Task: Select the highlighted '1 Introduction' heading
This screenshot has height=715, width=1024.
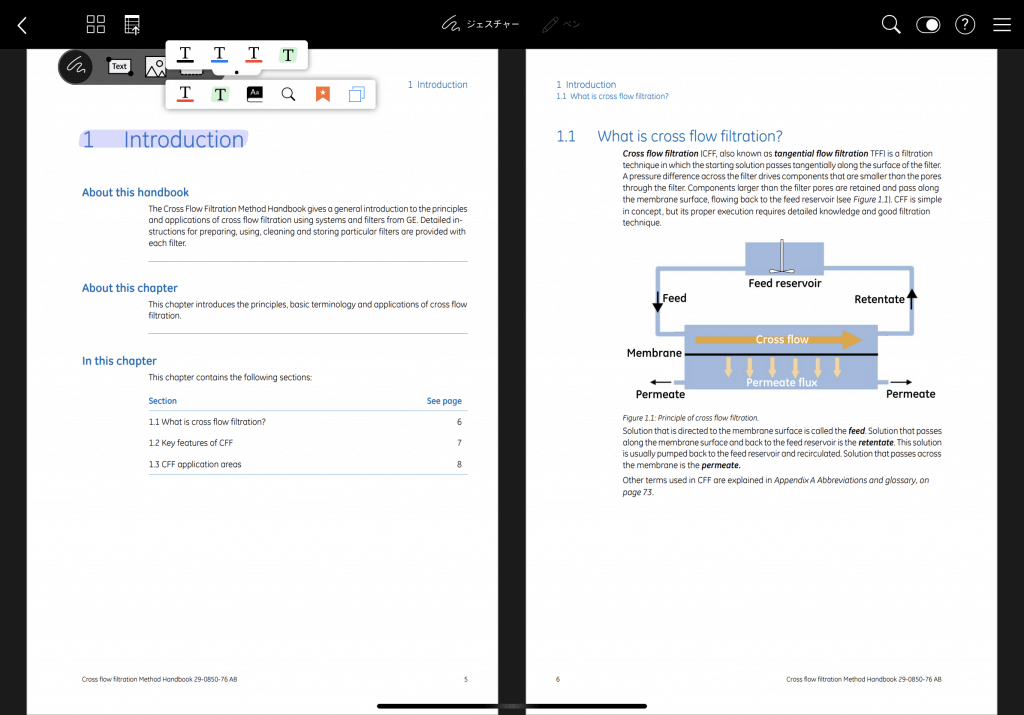Action: [x=163, y=139]
